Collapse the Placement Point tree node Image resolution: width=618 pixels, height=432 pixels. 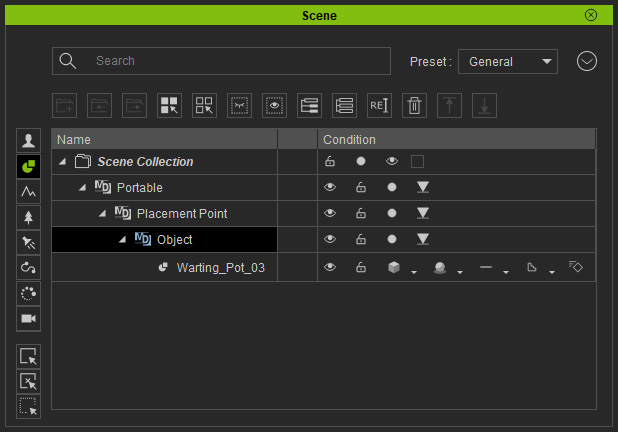coord(102,214)
